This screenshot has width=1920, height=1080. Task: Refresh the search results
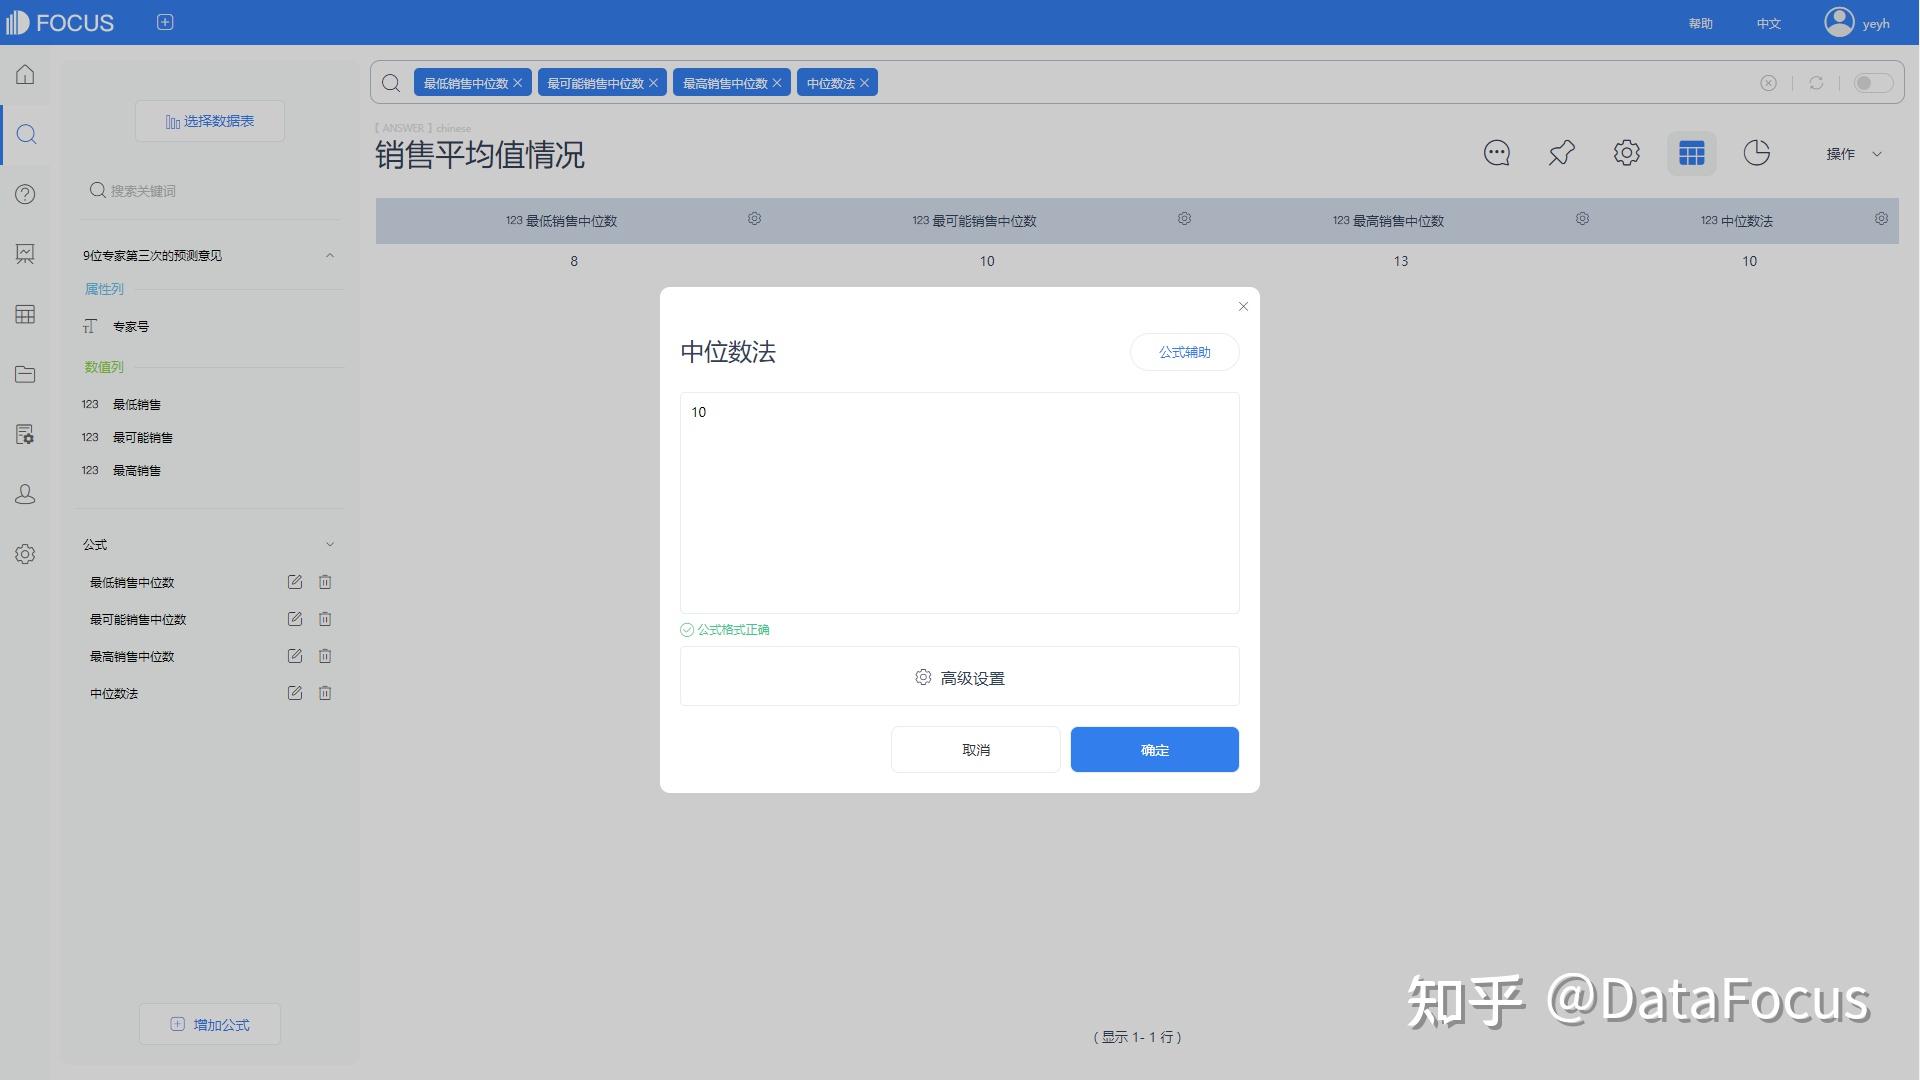tap(1816, 83)
